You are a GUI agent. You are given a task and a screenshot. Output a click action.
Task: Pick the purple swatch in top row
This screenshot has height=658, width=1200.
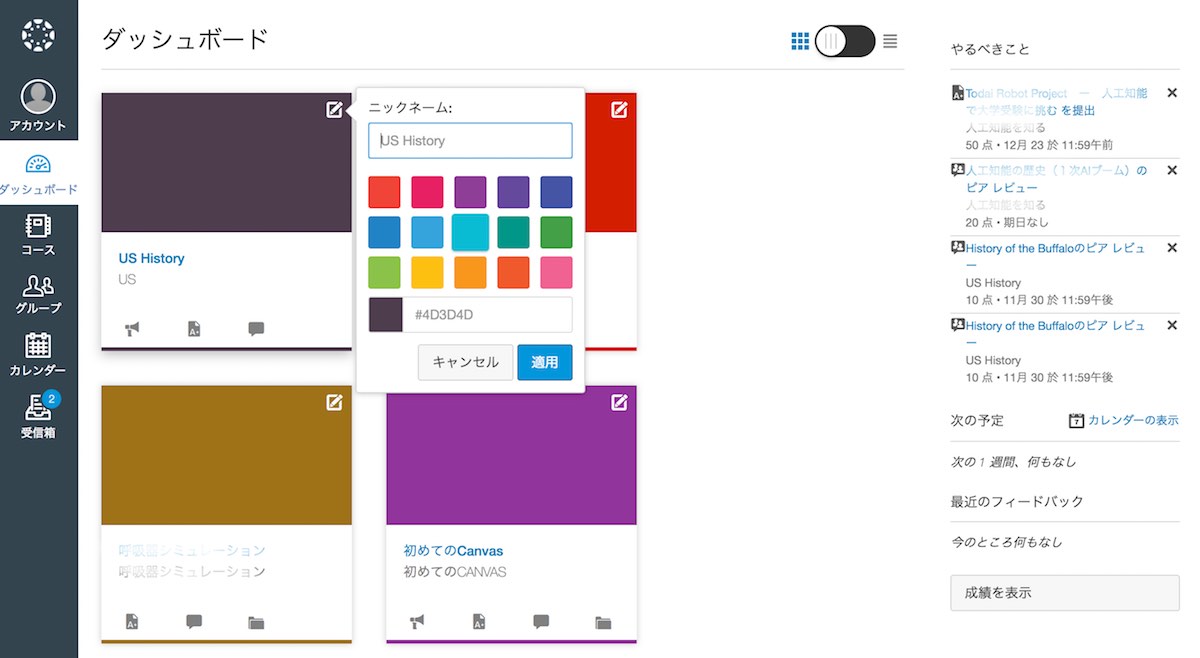[470, 192]
